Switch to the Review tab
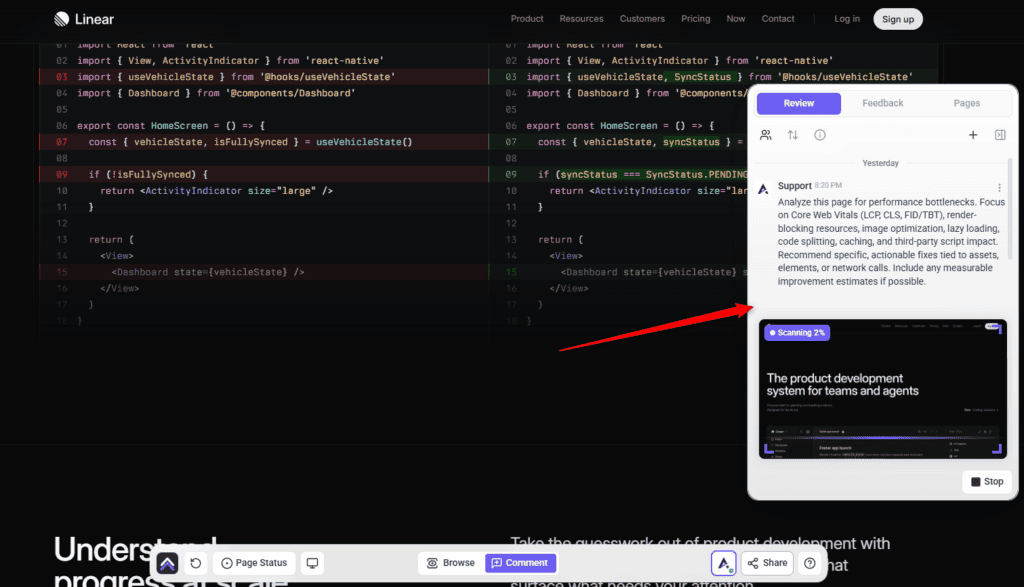Screen dimensions: 1024x587 tap(799, 103)
